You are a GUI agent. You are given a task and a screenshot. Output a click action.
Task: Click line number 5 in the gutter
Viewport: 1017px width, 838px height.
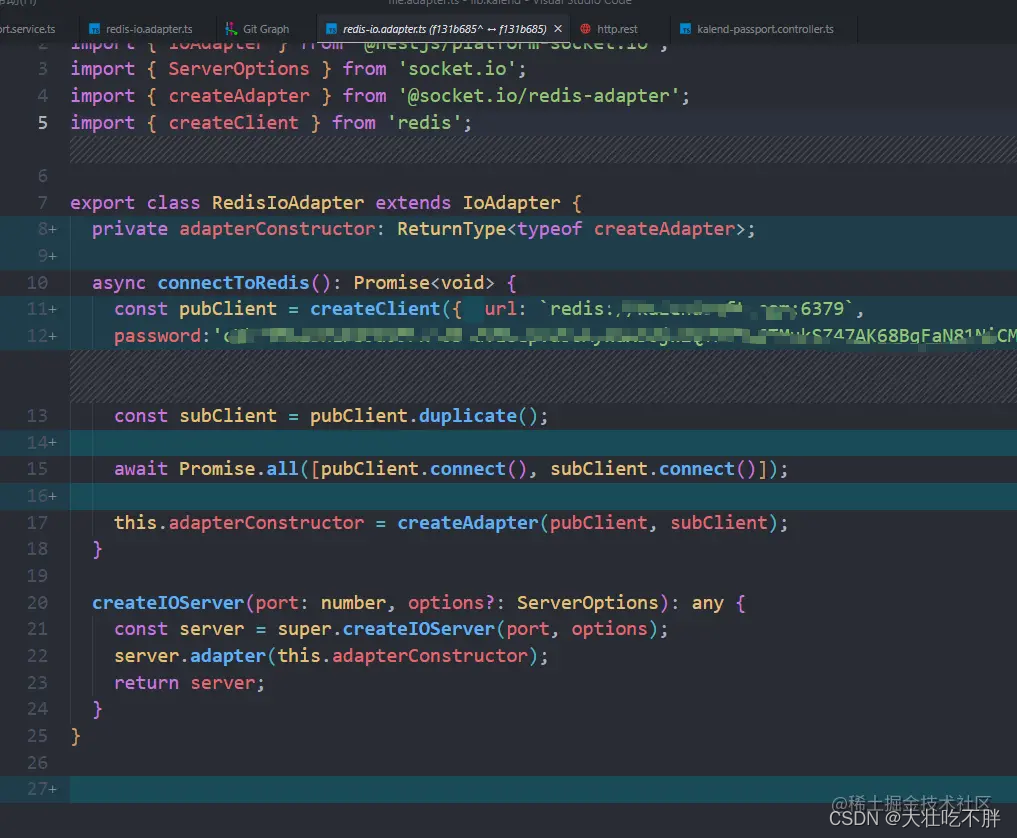tap(43, 123)
